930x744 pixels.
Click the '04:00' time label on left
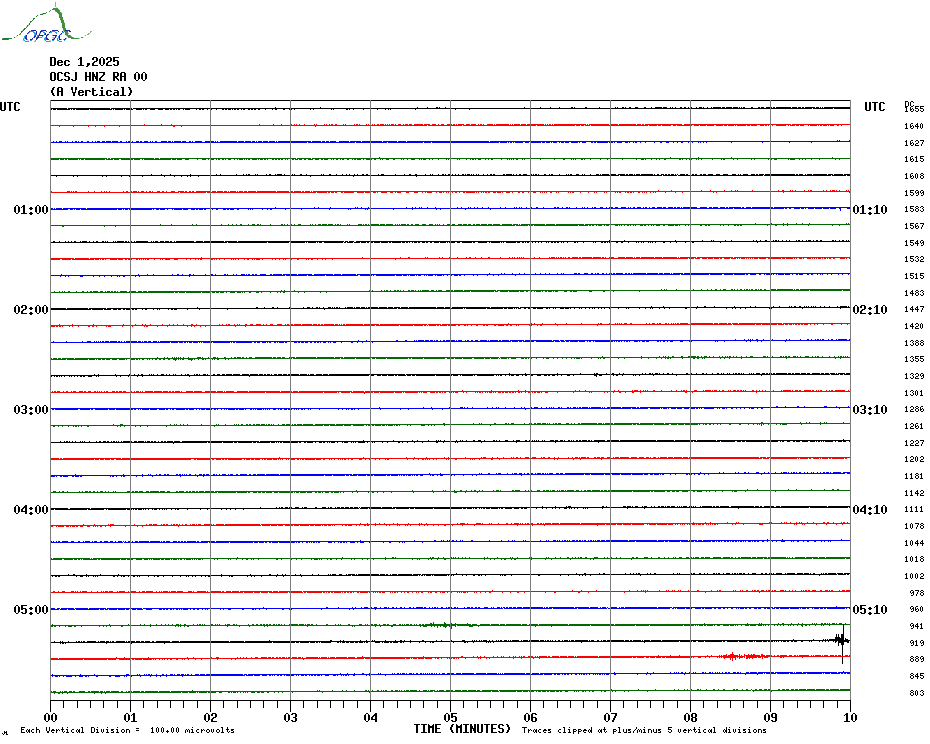(x=31, y=510)
